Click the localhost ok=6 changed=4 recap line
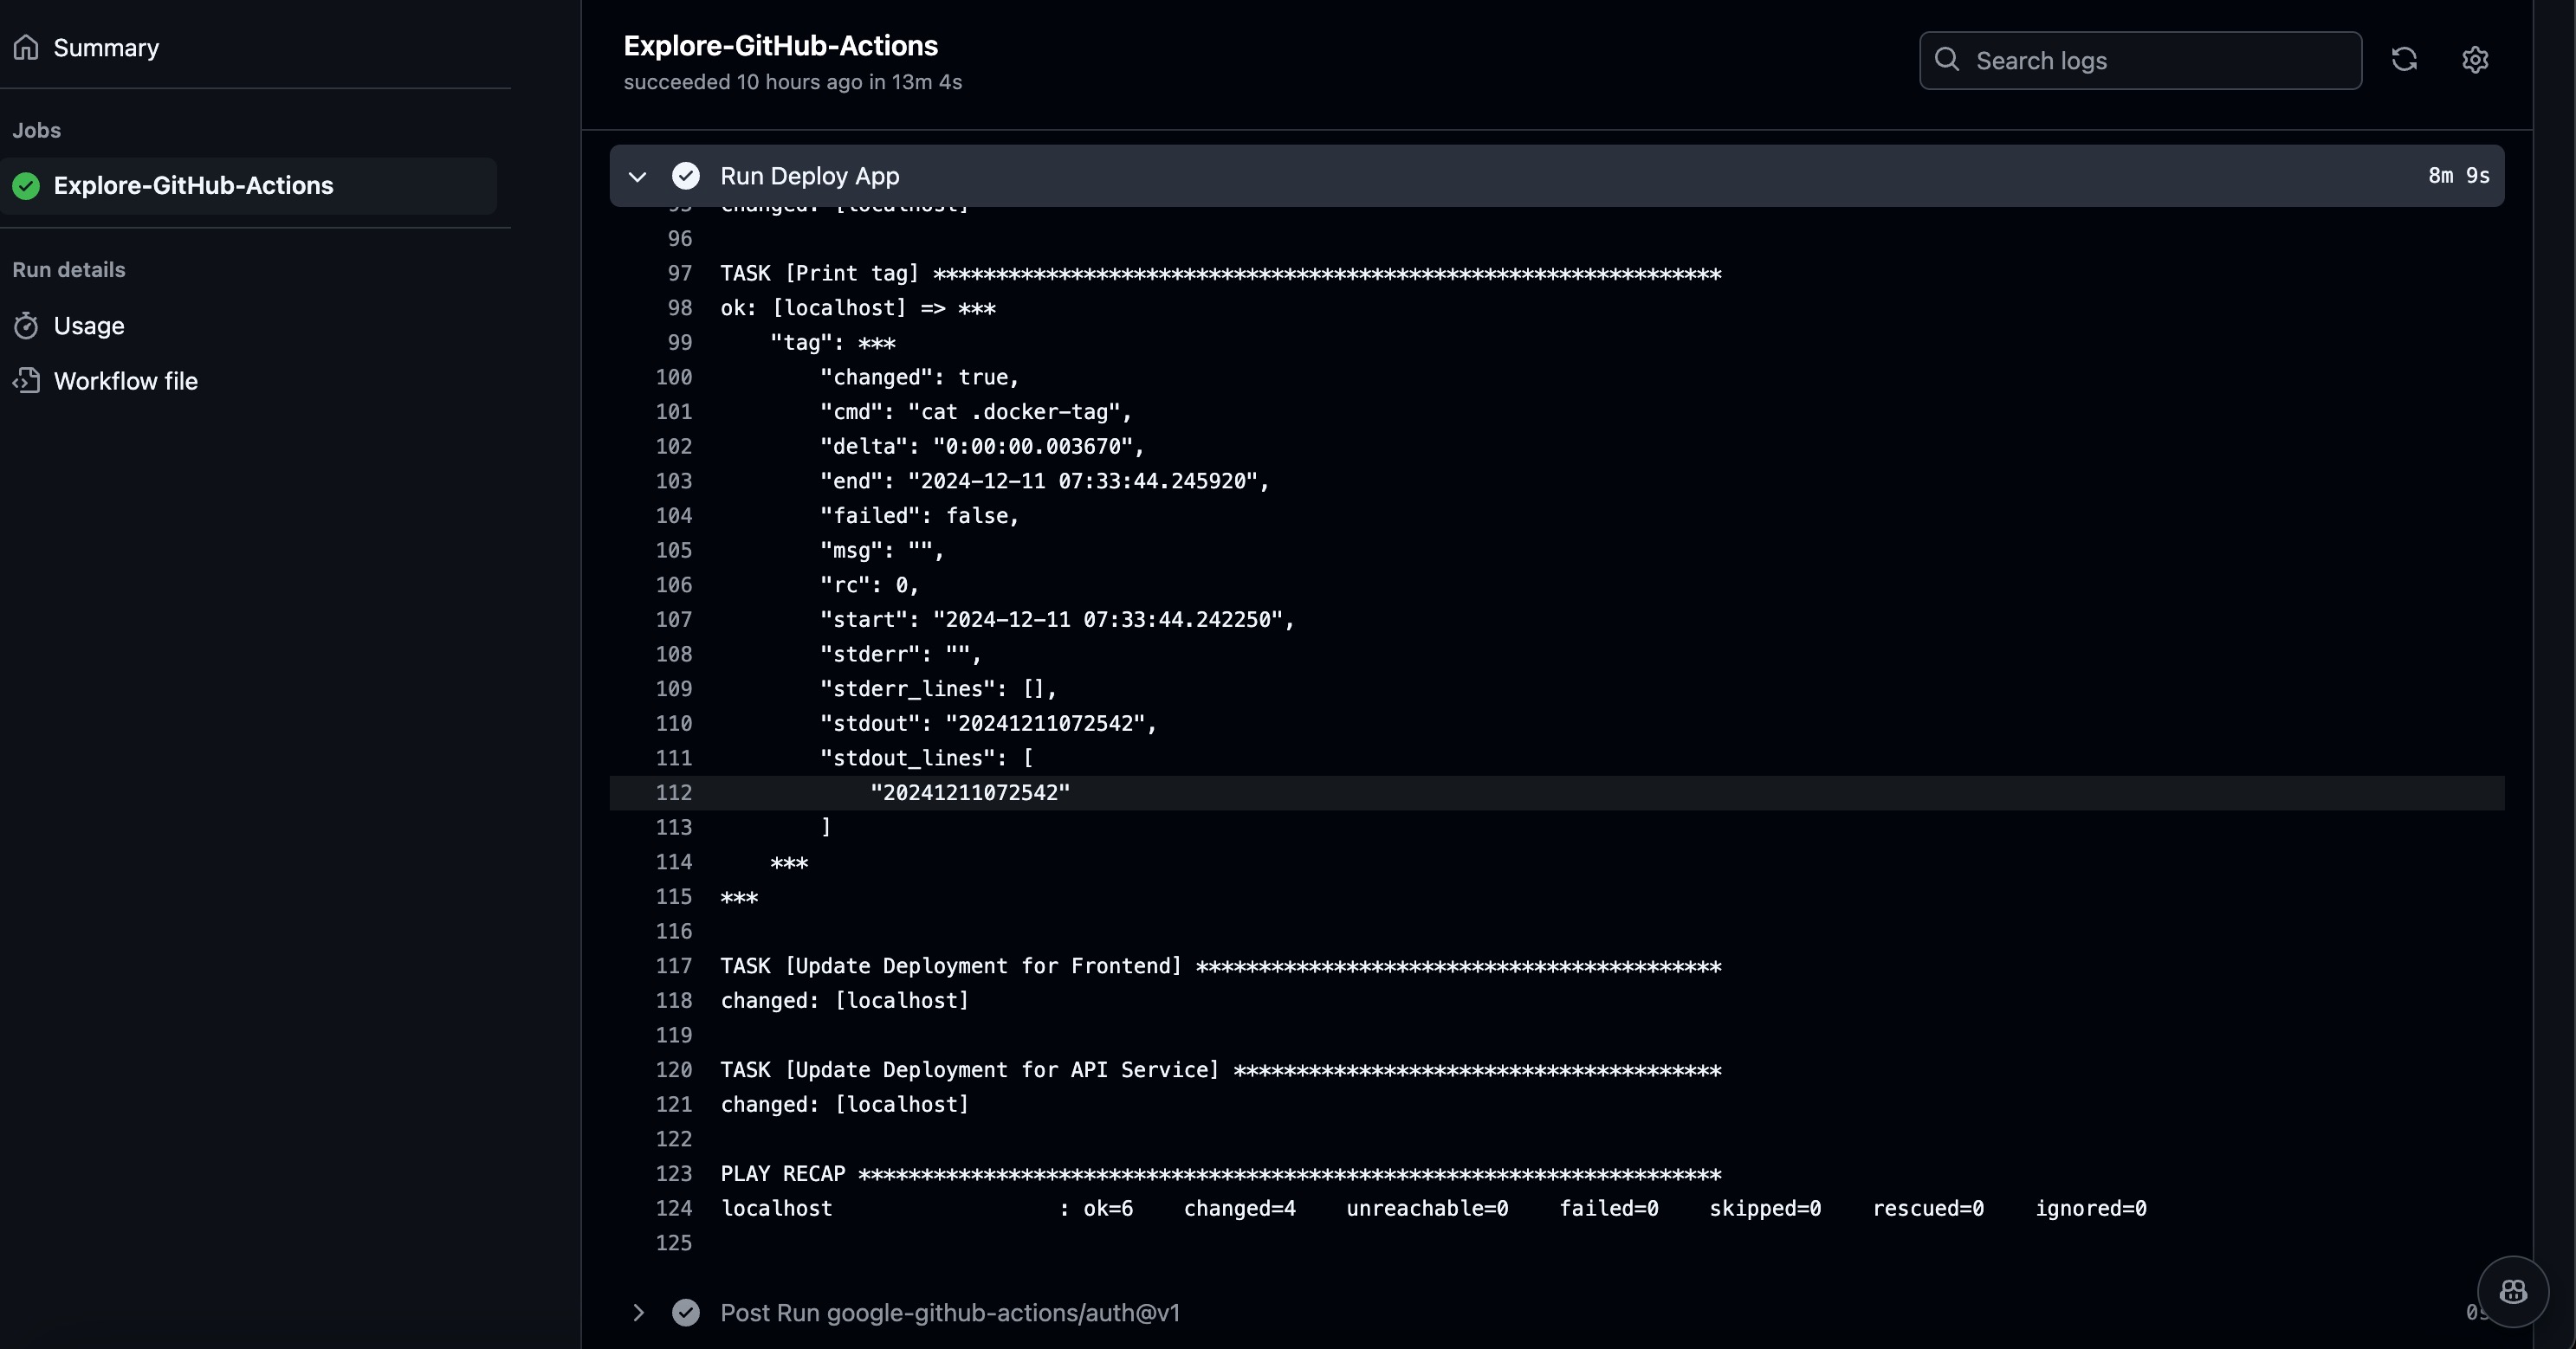This screenshot has height=1349, width=2576. [x=1434, y=1209]
